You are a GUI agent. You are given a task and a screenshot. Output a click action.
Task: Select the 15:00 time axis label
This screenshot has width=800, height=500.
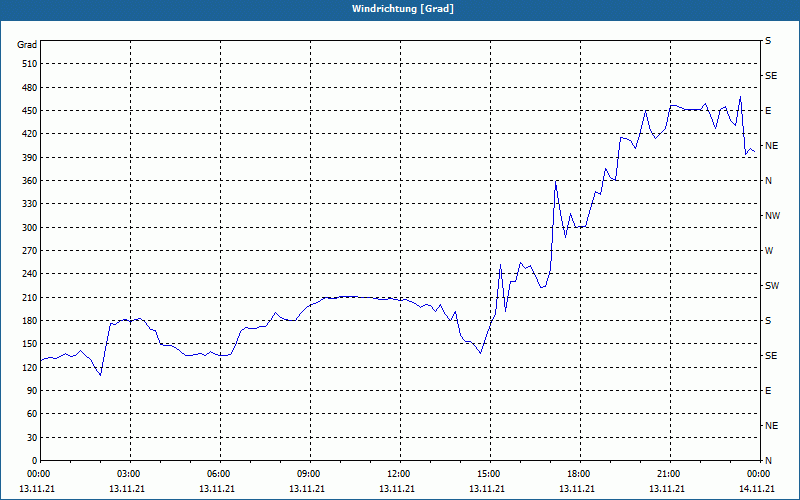(489, 473)
